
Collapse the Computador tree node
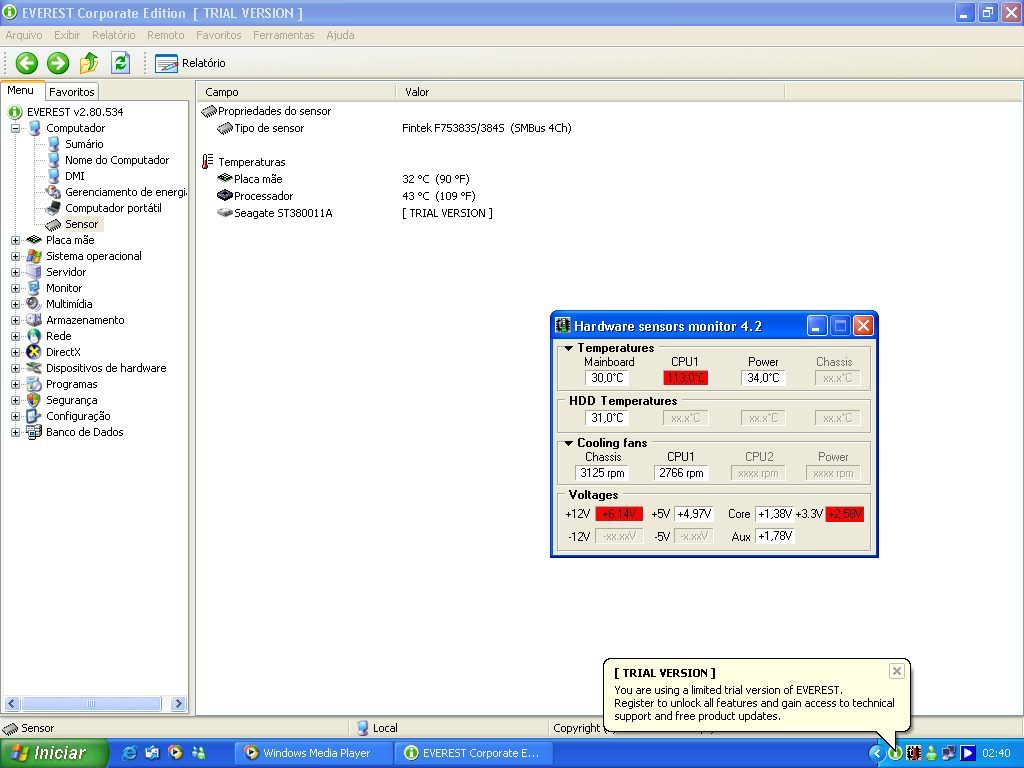15,128
